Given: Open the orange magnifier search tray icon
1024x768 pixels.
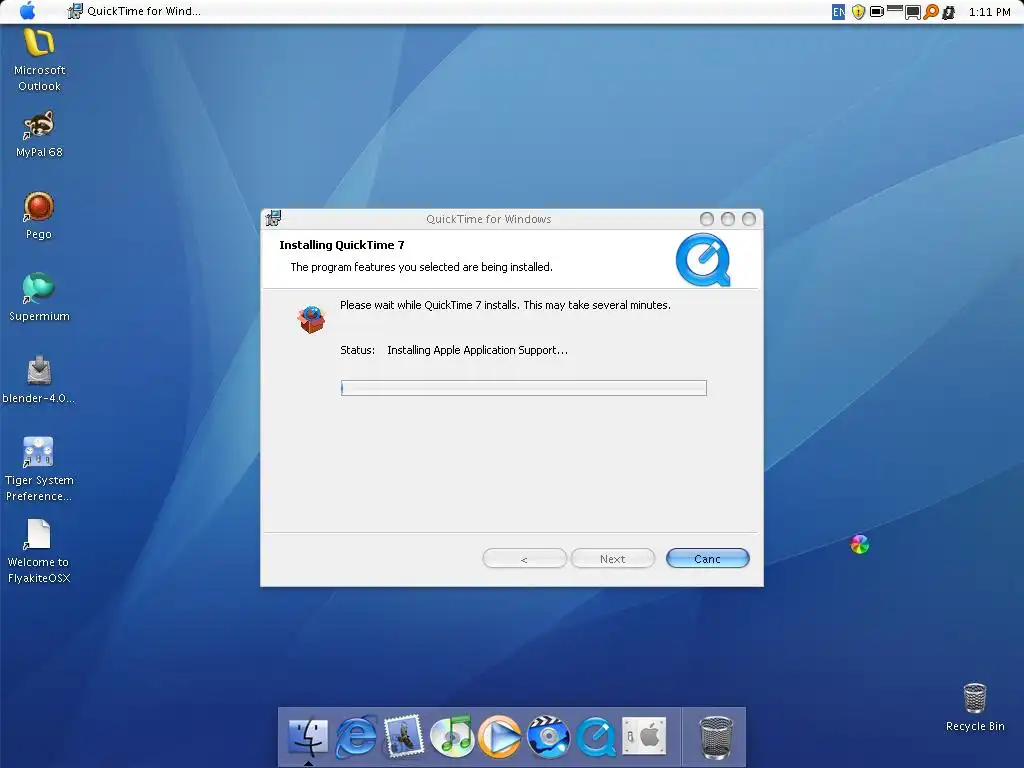Looking at the screenshot, I should pos(931,12).
